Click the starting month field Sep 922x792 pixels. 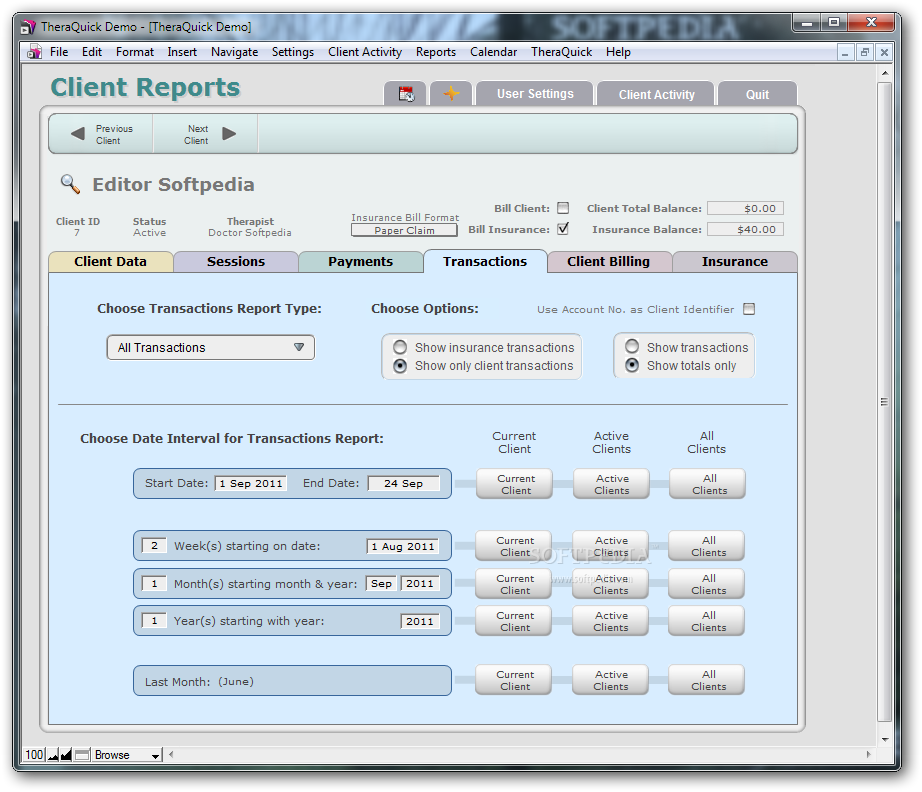(x=381, y=583)
